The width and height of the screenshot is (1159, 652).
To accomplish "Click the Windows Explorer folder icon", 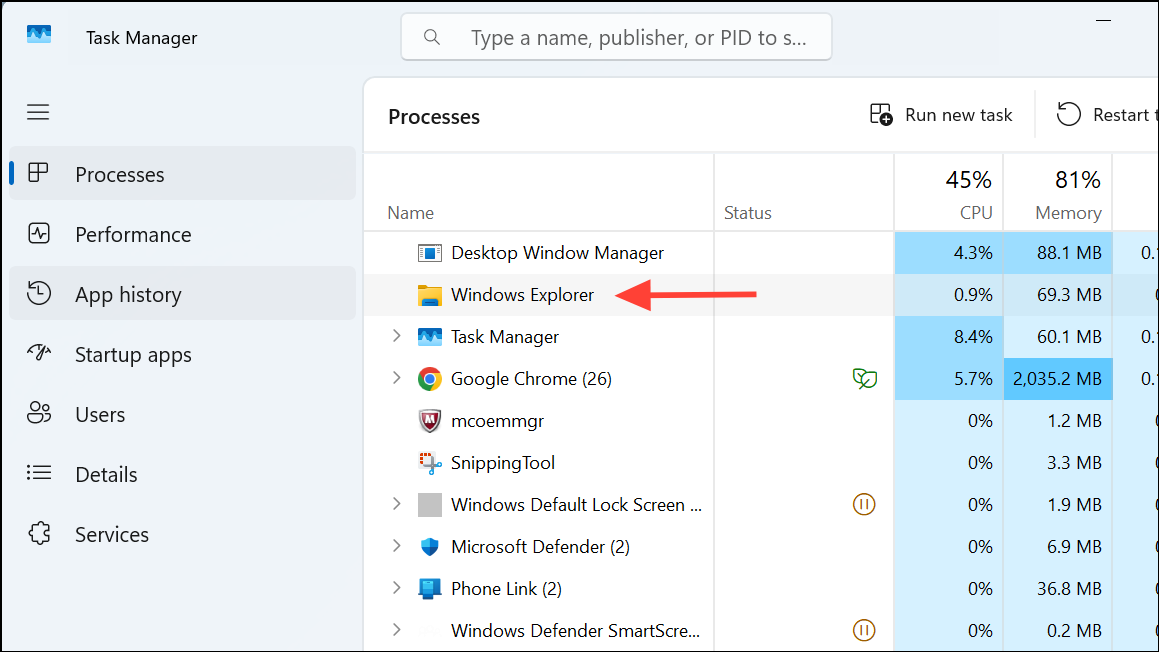I will point(429,296).
